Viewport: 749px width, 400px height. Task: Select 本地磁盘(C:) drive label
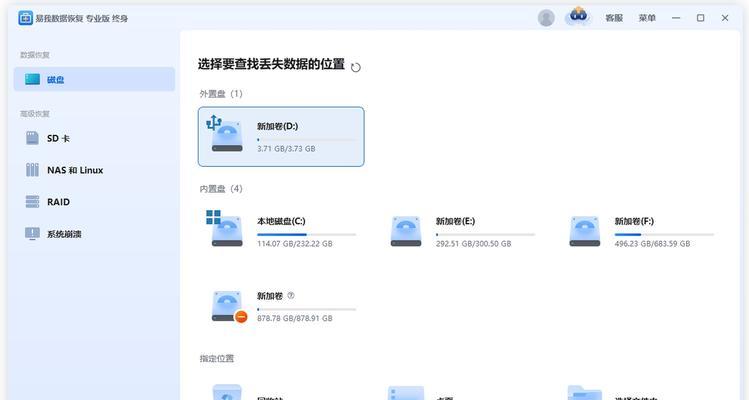[x=281, y=221]
